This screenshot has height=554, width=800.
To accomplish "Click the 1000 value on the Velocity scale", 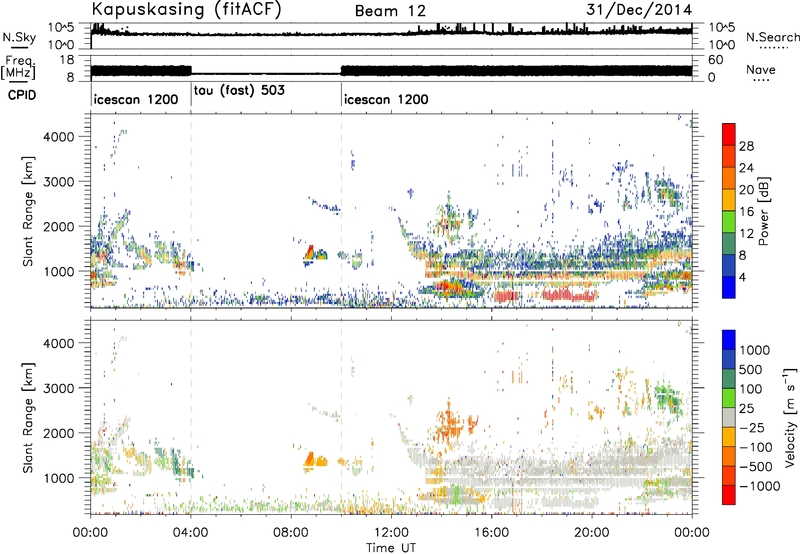I will tap(754, 350).
